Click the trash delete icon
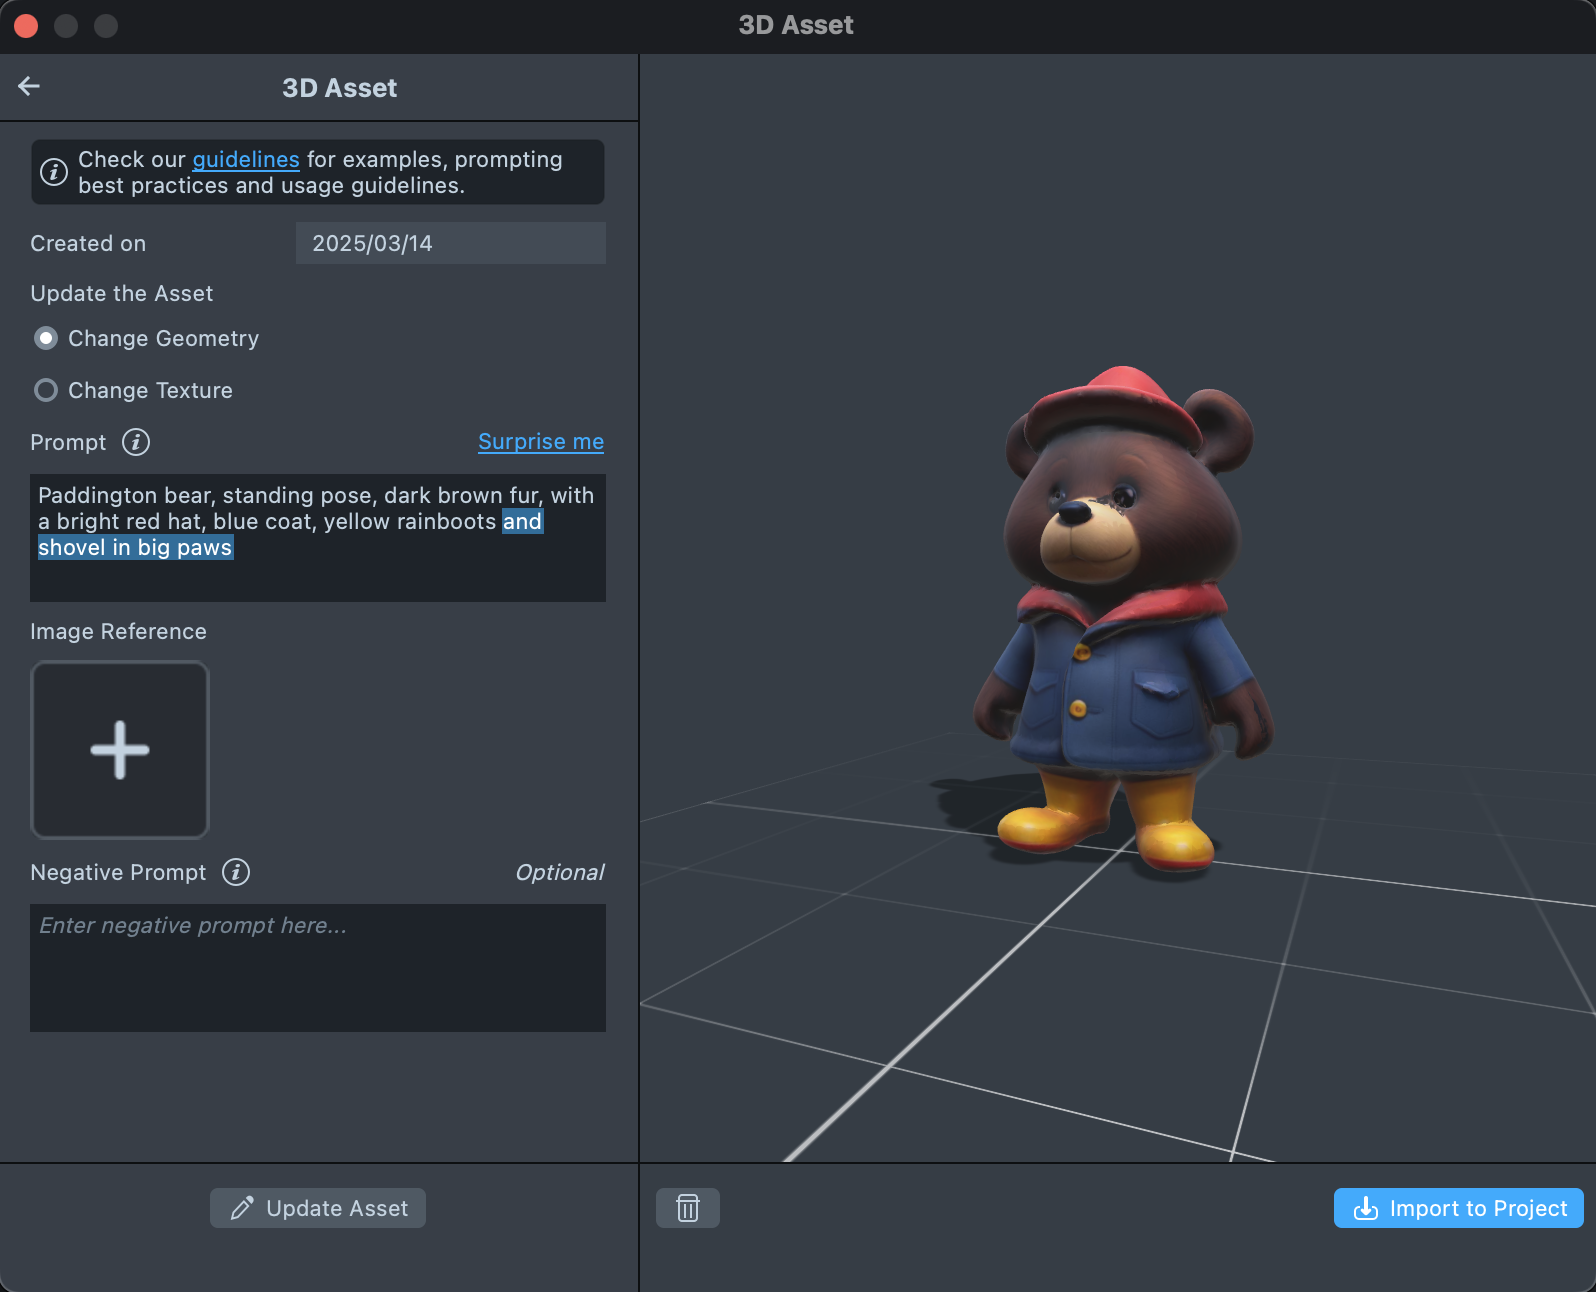 point(687,1208)
